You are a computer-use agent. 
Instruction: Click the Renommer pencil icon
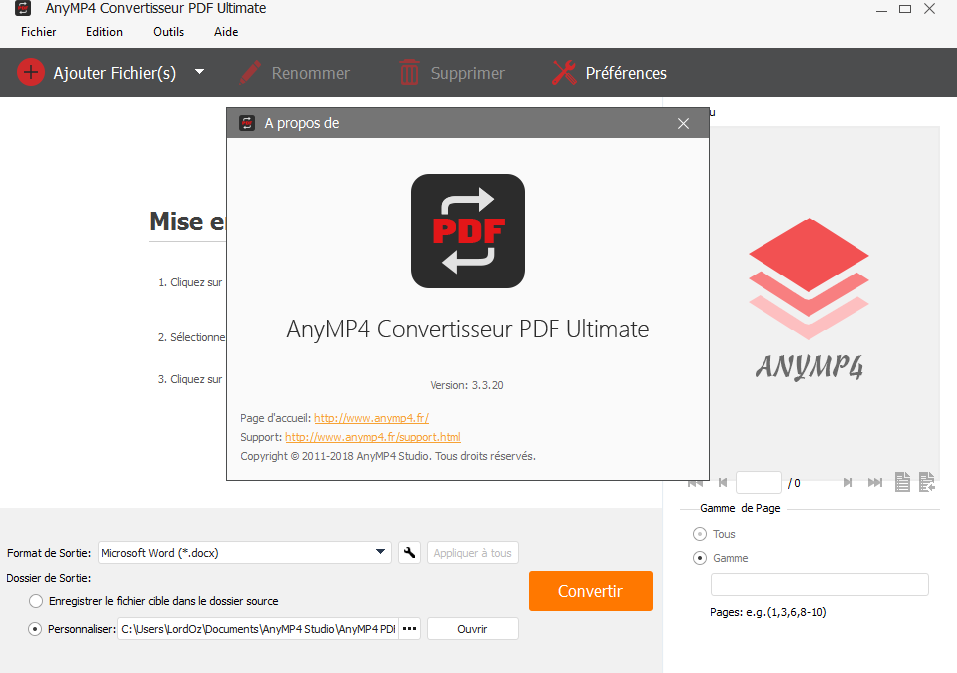(248, 72)
